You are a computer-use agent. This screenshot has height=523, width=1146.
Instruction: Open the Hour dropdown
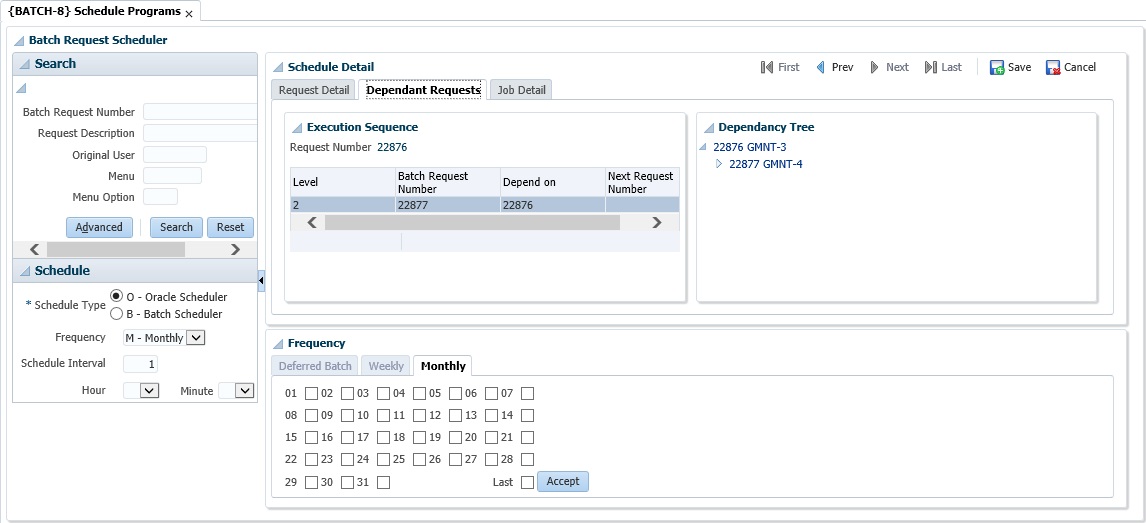tap(150, 391)
